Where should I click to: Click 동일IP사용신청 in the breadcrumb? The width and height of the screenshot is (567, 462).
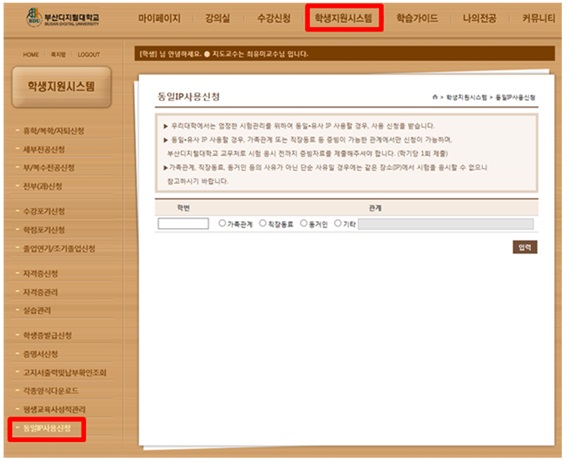[x=515, y=97]
